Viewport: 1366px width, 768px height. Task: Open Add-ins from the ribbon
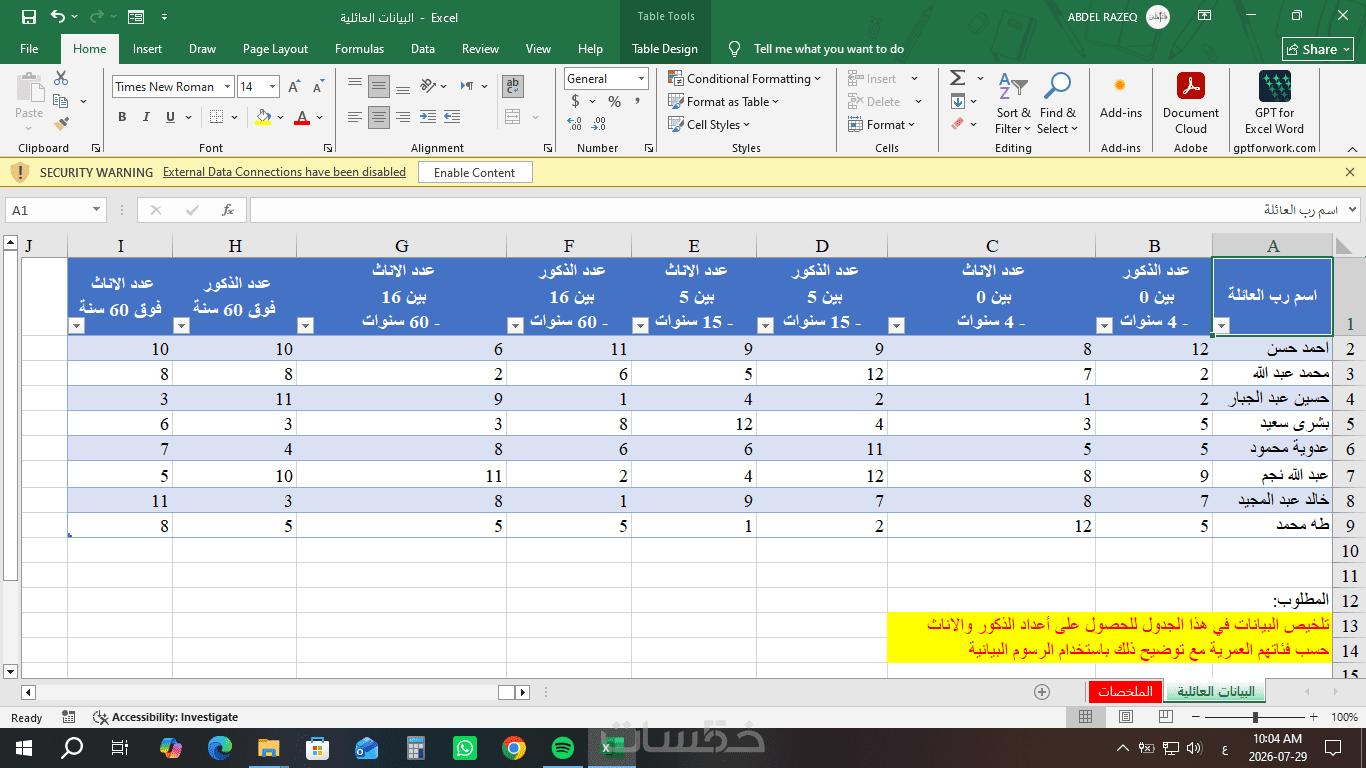pos(1121,97)
